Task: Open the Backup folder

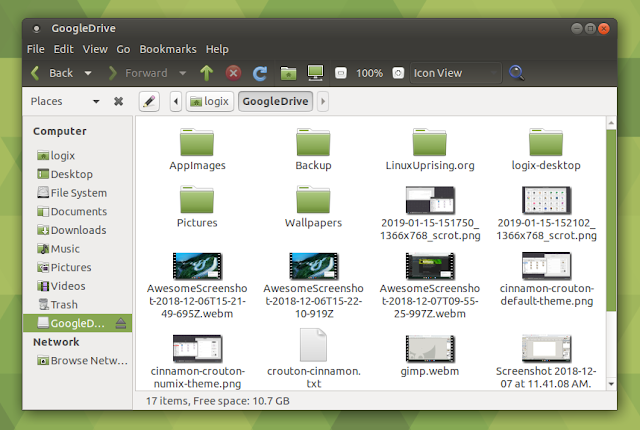Action: tap(313, 149)
